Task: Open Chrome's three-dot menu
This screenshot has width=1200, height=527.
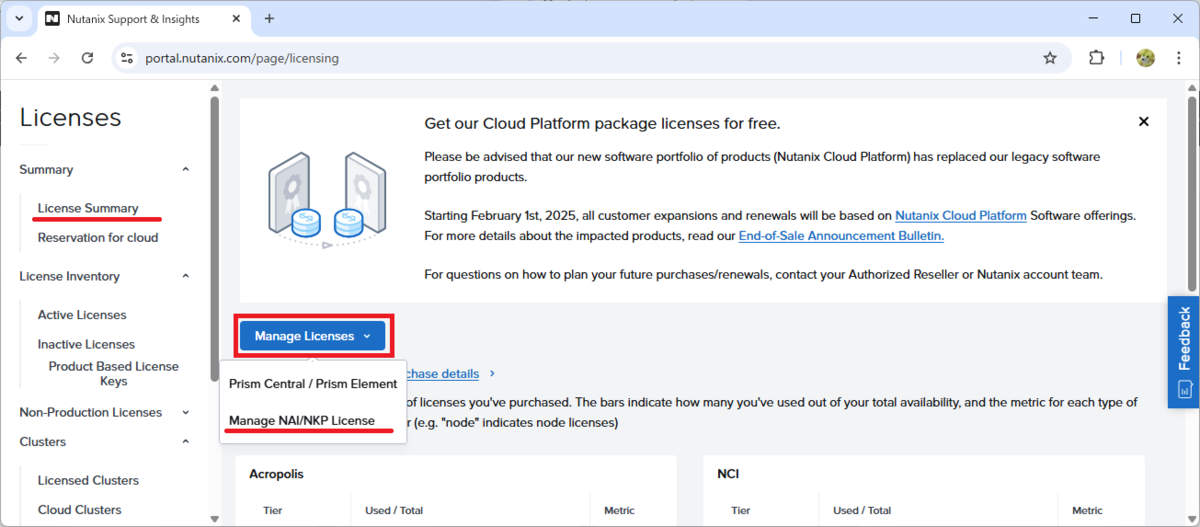Action: click(1178, 58)
